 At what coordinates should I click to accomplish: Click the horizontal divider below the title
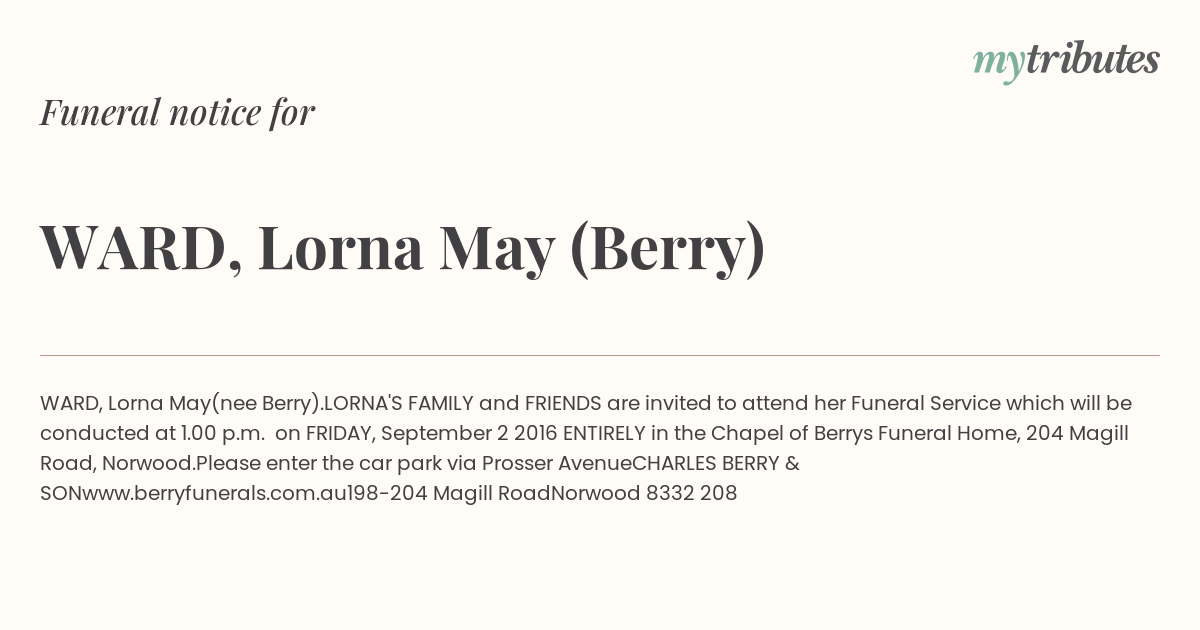tap(600, 355)
